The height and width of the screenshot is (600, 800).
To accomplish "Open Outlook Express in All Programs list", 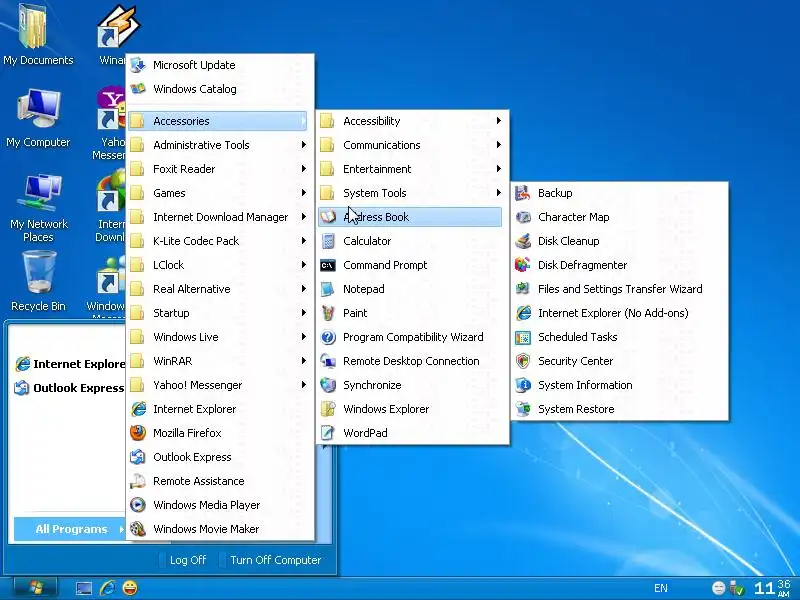I will click(218, 457).
